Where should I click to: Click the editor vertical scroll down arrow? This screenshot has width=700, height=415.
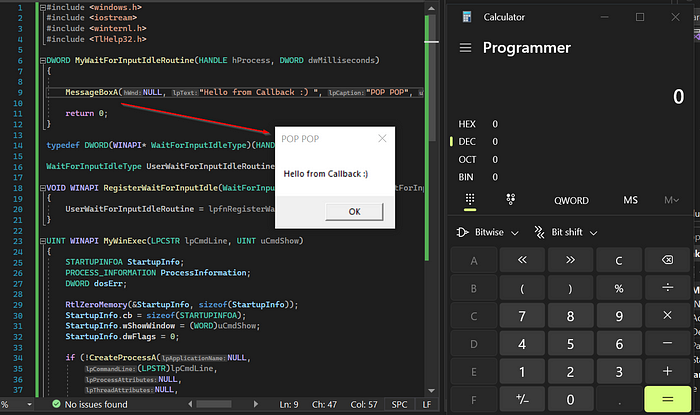pos(431,391)
